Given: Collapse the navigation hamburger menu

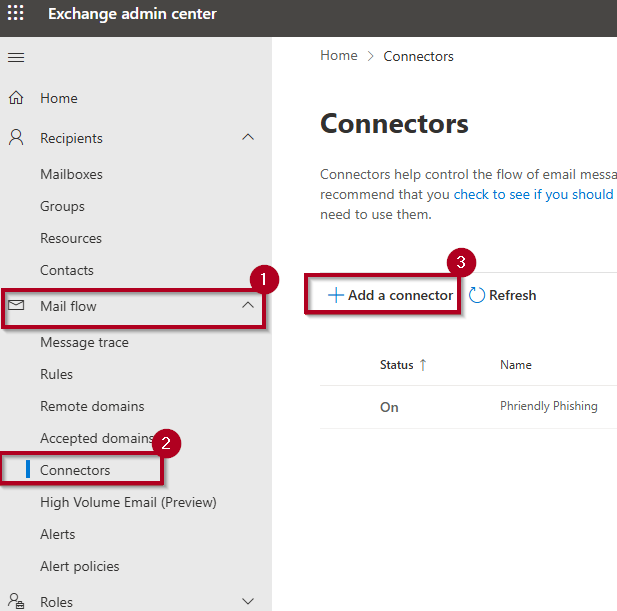Looking at the screenshot, I should pos(16,57).
